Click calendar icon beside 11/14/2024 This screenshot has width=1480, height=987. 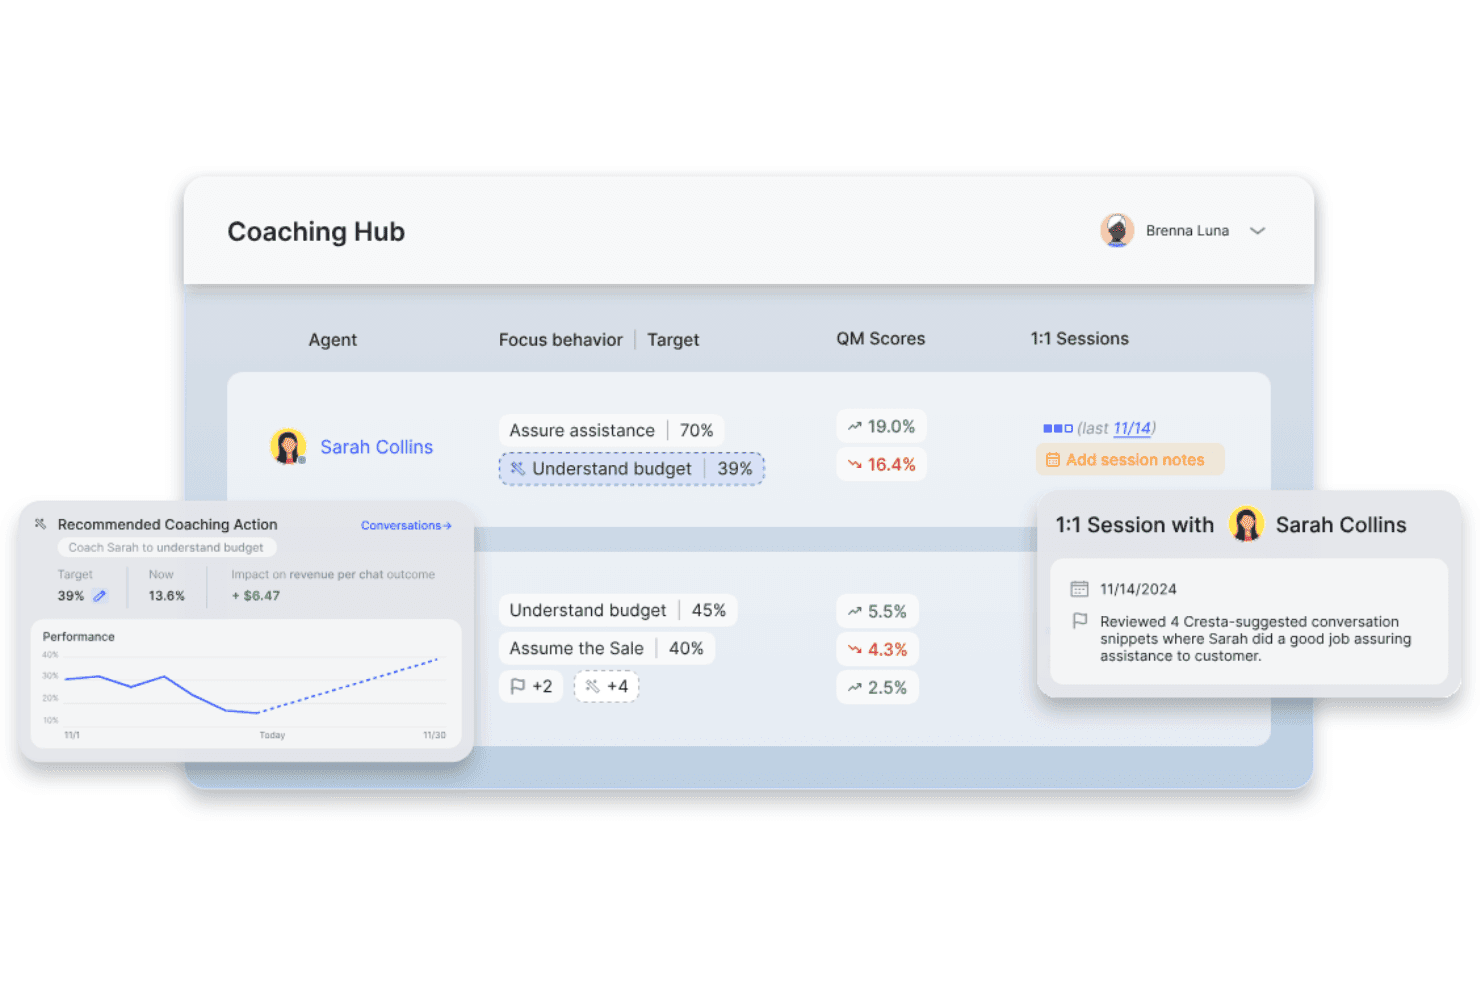(1079, 589)
